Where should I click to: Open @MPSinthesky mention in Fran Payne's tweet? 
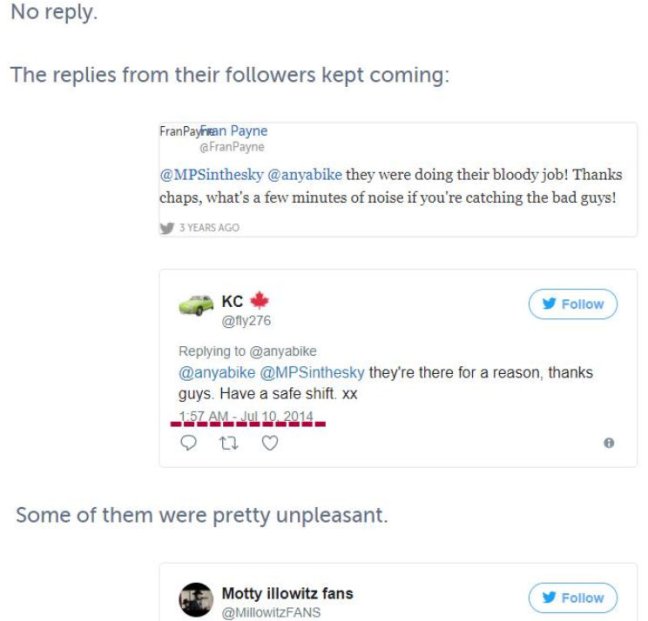(211, 173)
